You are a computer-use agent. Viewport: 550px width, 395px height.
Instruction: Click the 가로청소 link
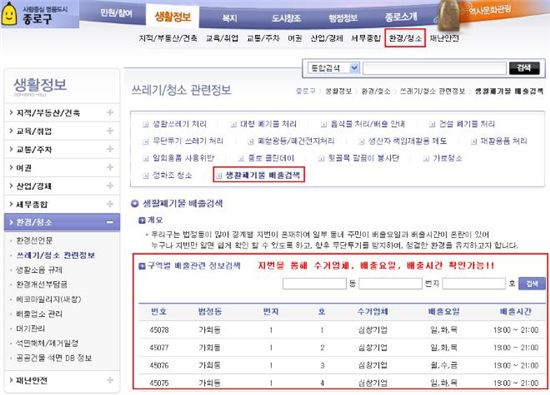443,158
